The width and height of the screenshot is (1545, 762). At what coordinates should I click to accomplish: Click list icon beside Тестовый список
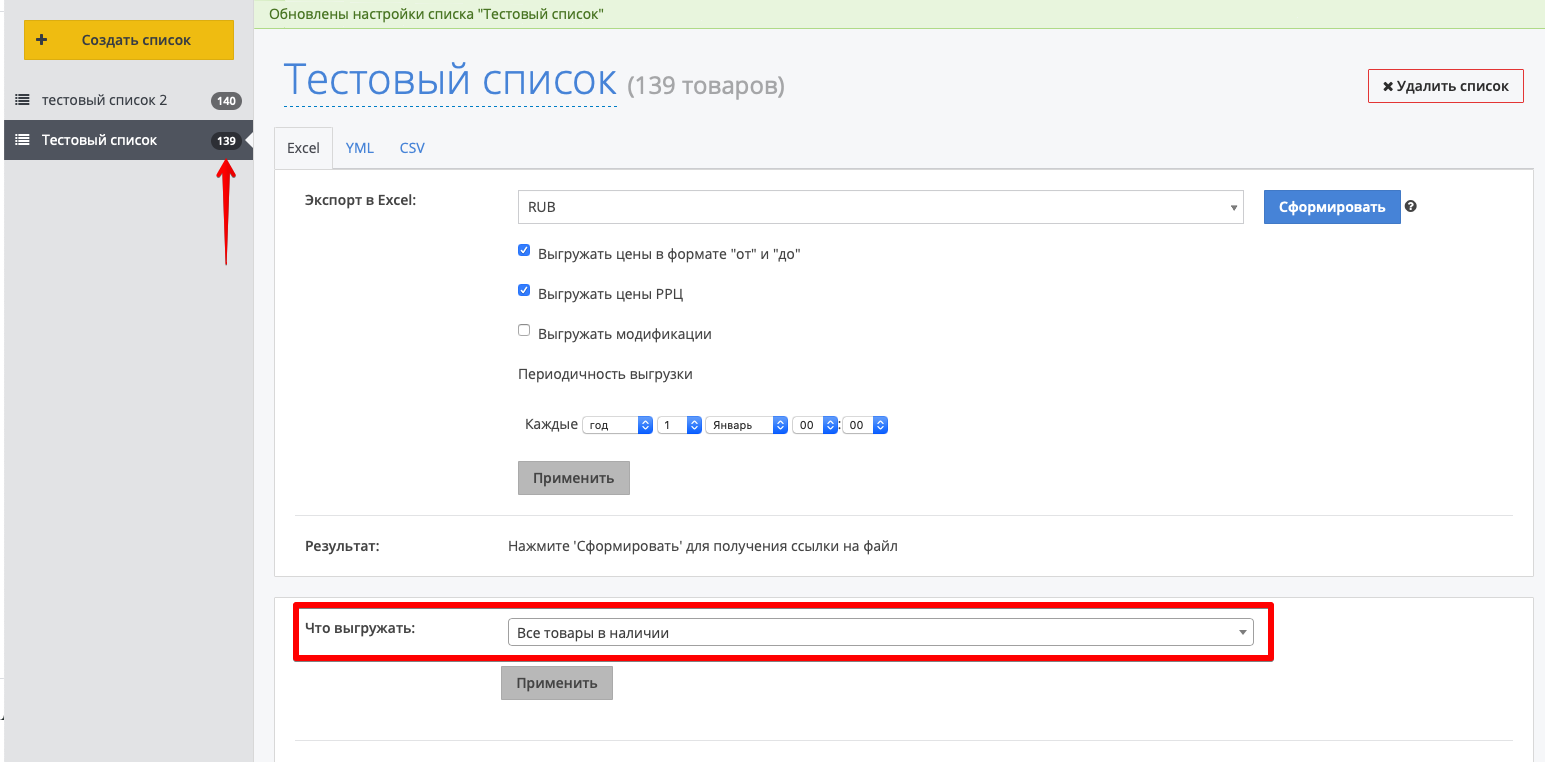[22, 140]
